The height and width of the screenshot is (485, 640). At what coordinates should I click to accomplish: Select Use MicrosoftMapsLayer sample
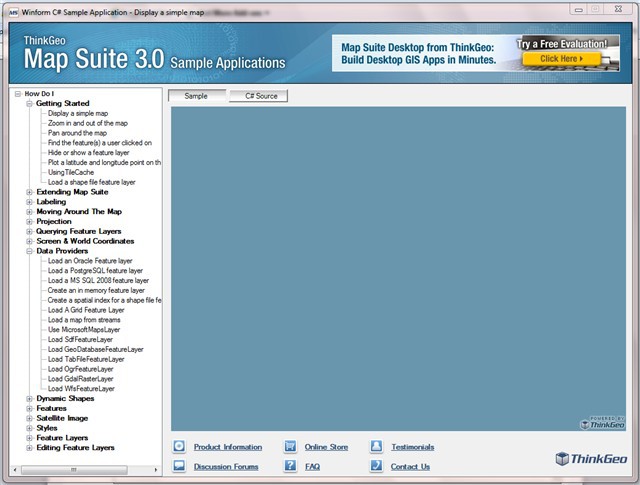click(84, 329)
